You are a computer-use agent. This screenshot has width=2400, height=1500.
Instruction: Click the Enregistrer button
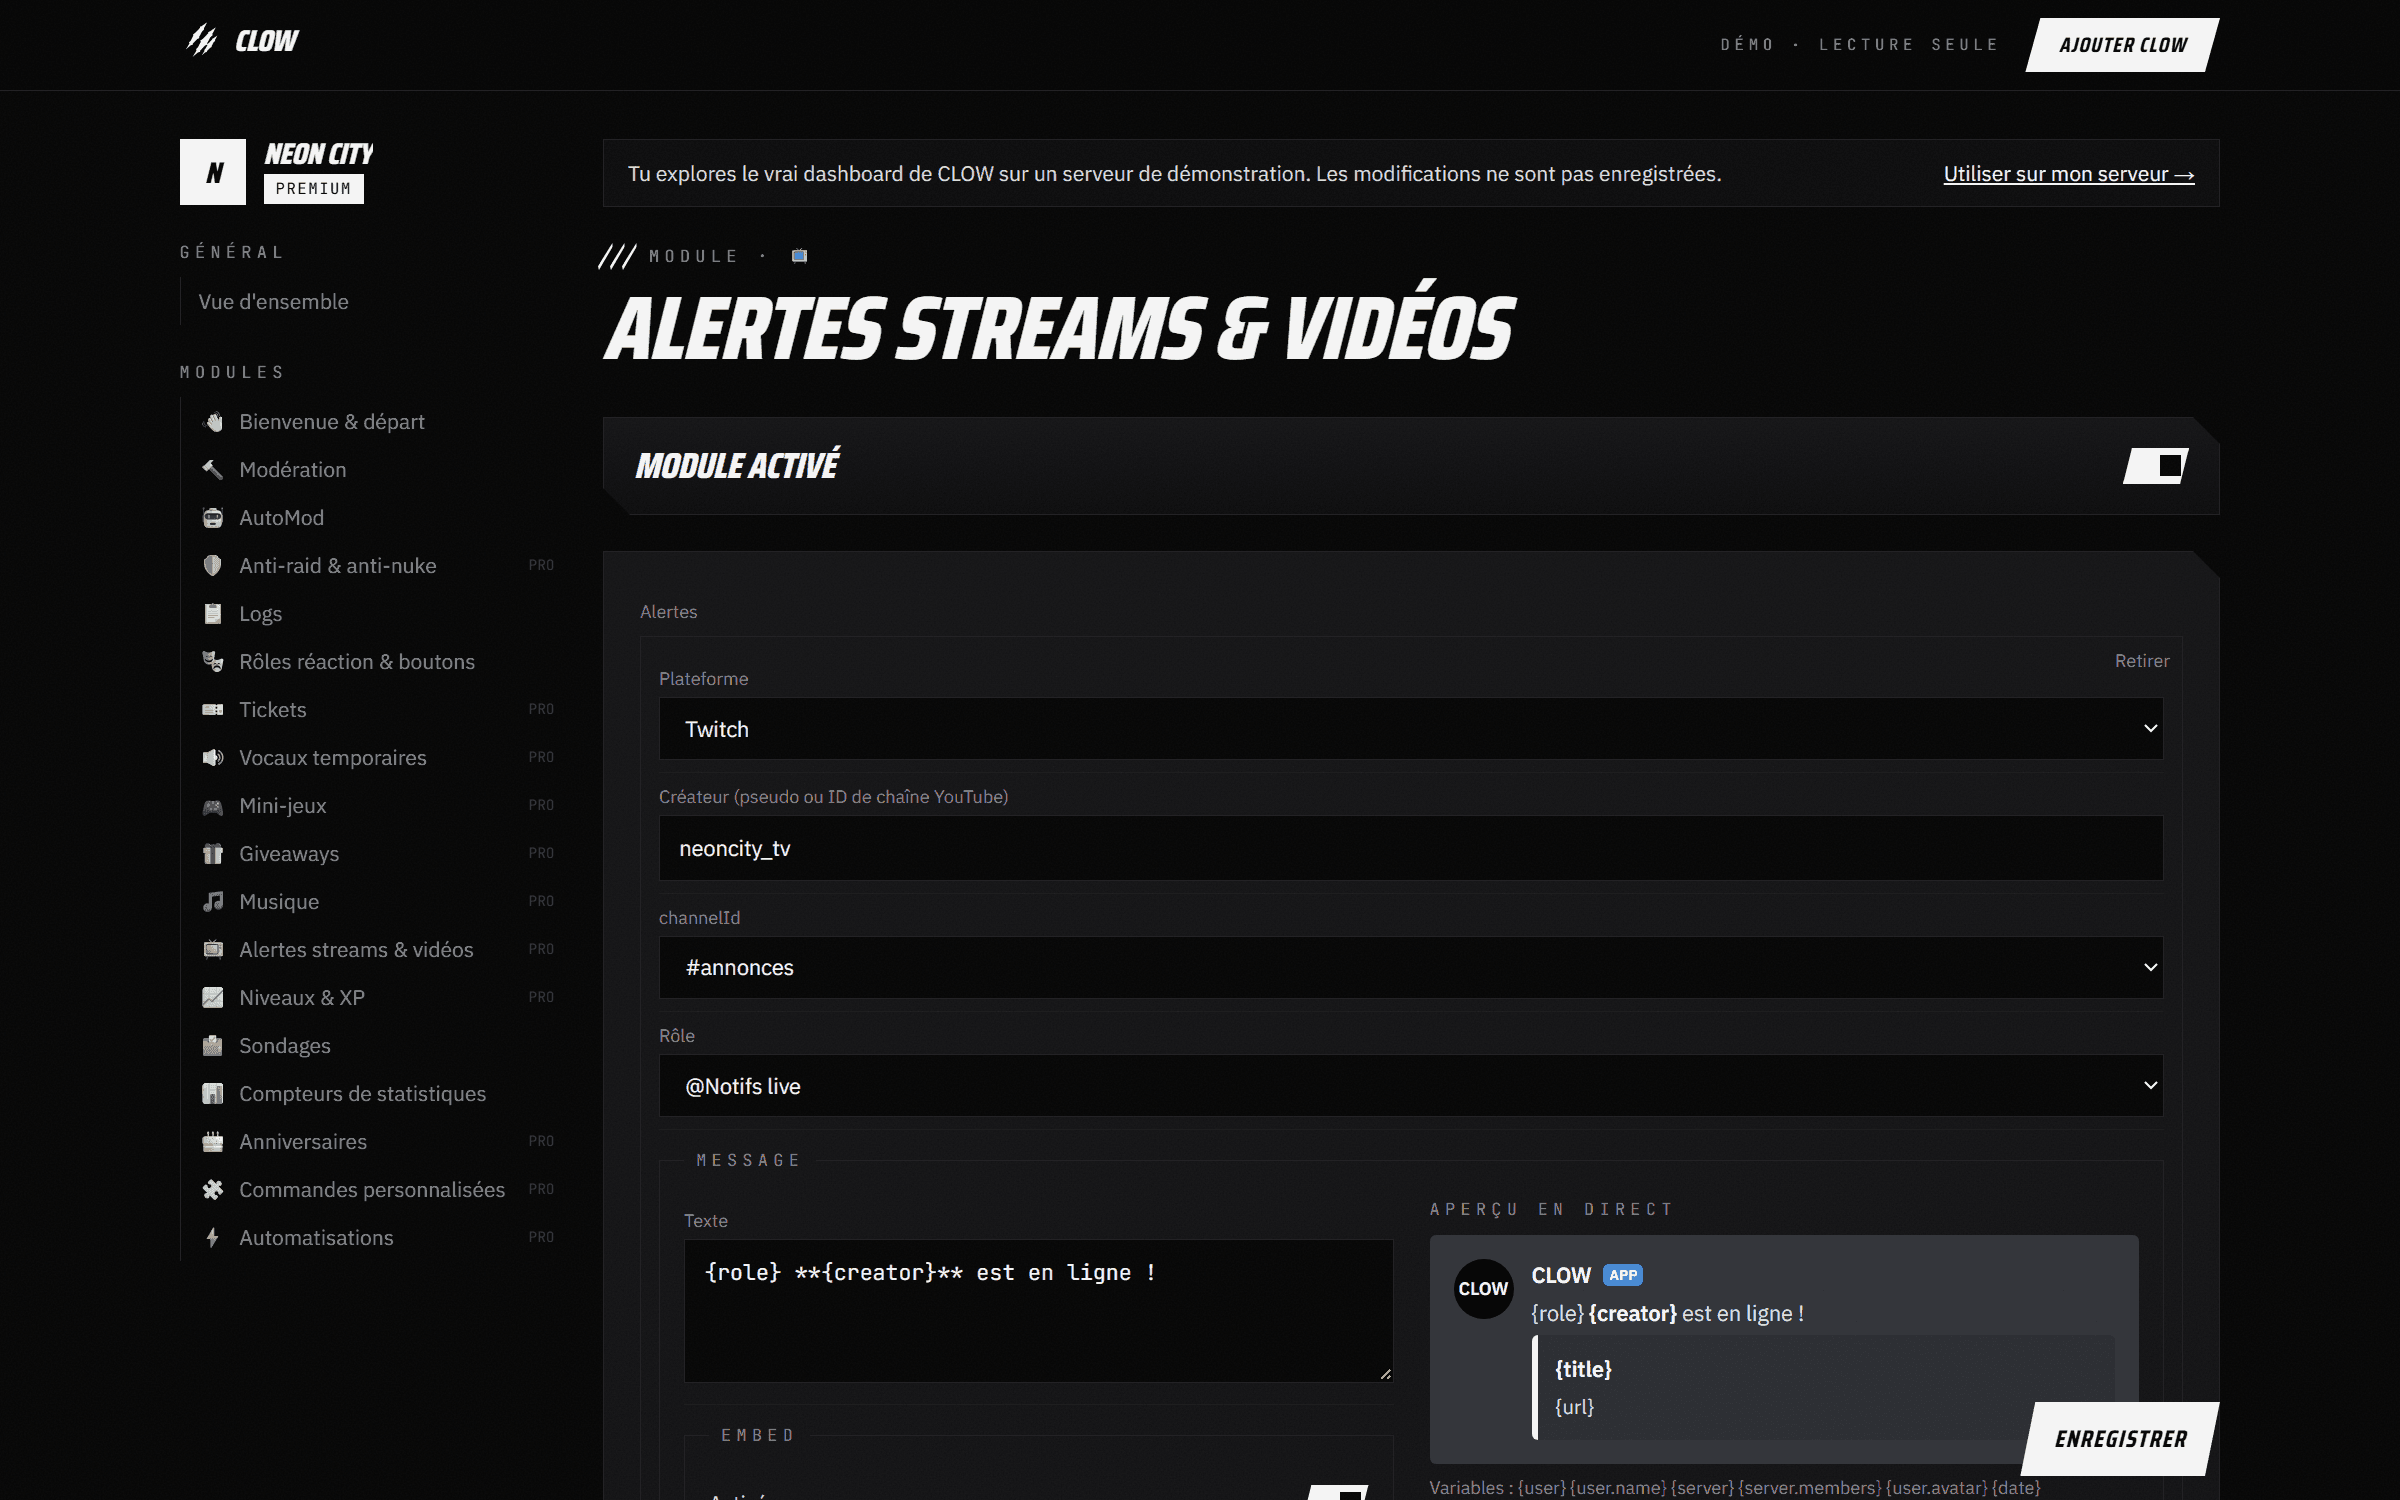[x=2121, y=1439]
